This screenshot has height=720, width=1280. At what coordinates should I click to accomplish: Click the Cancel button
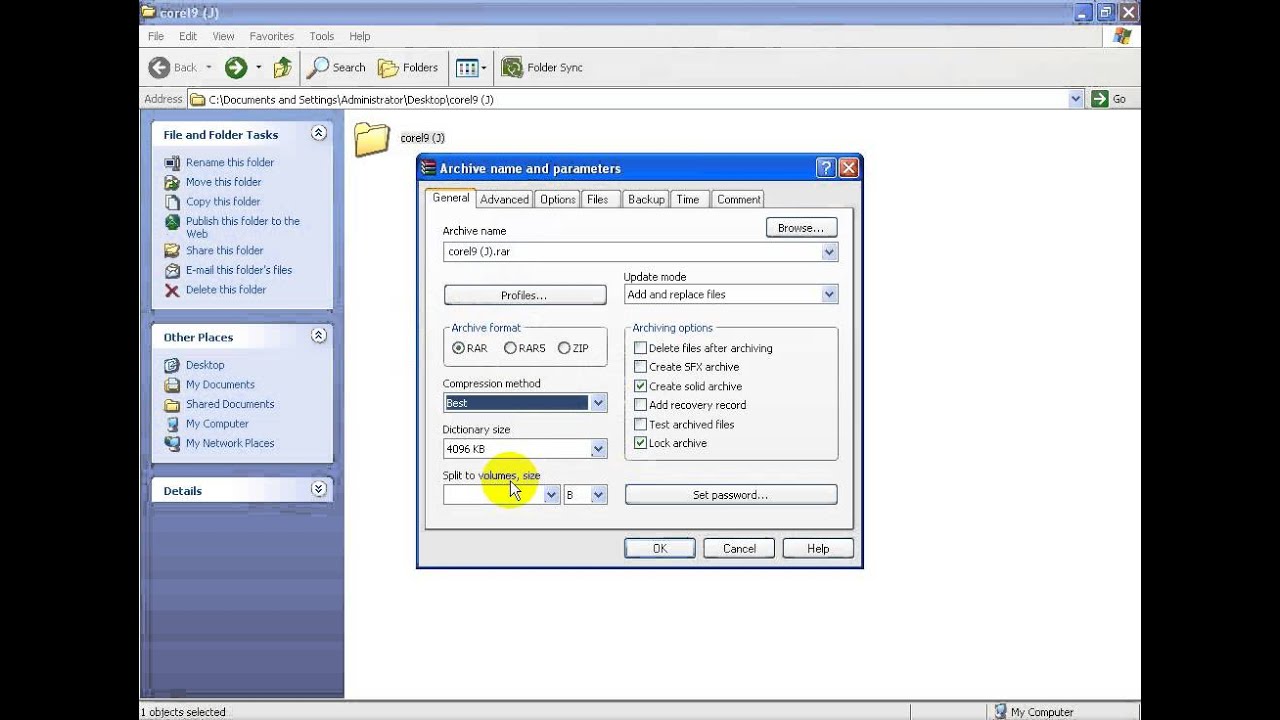point(739,548)
